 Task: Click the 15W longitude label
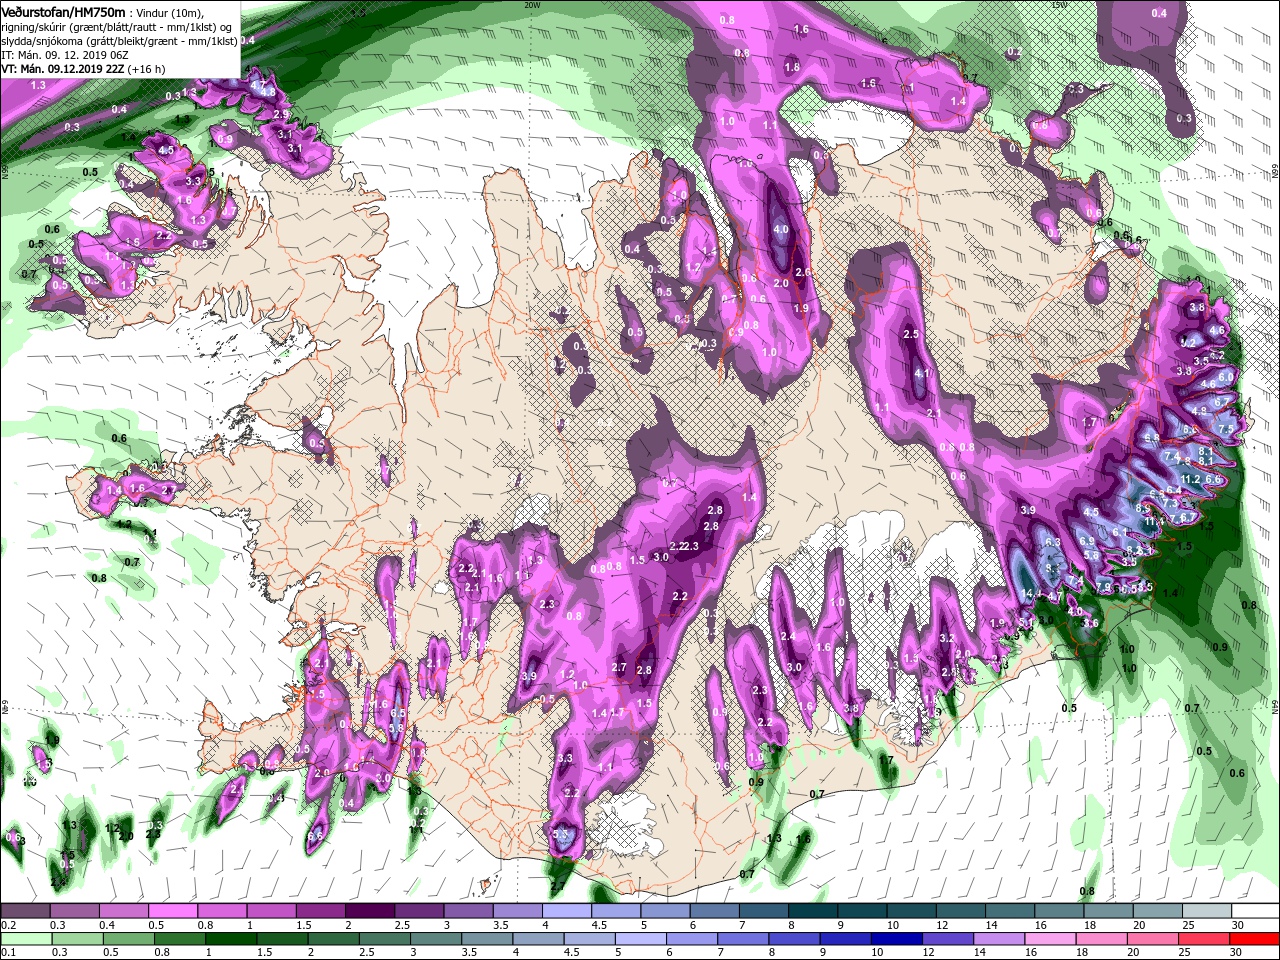click(1060, 4)
